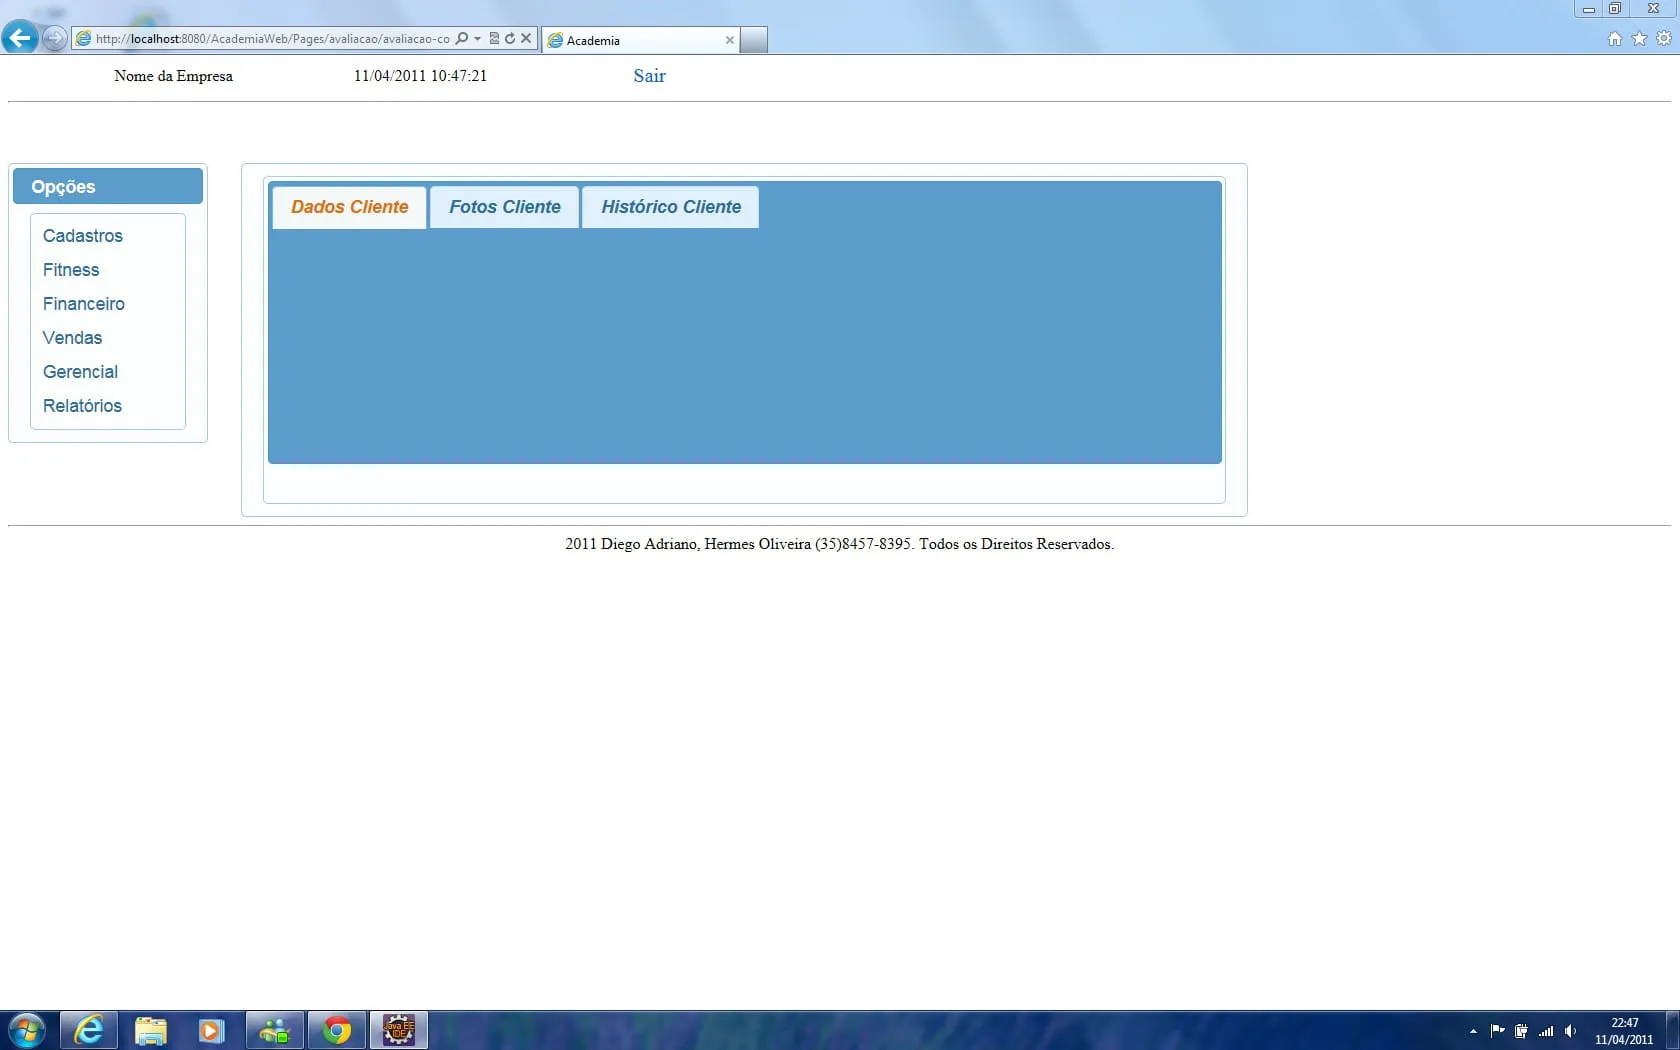Launch Google Chrome from the taskbar
The width and height of the screenshot is (1680, 1050).
point(337,1030)
